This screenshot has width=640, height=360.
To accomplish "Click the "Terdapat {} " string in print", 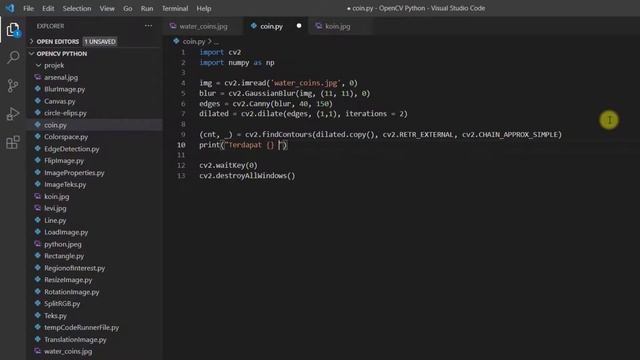I will pos(253,145).
